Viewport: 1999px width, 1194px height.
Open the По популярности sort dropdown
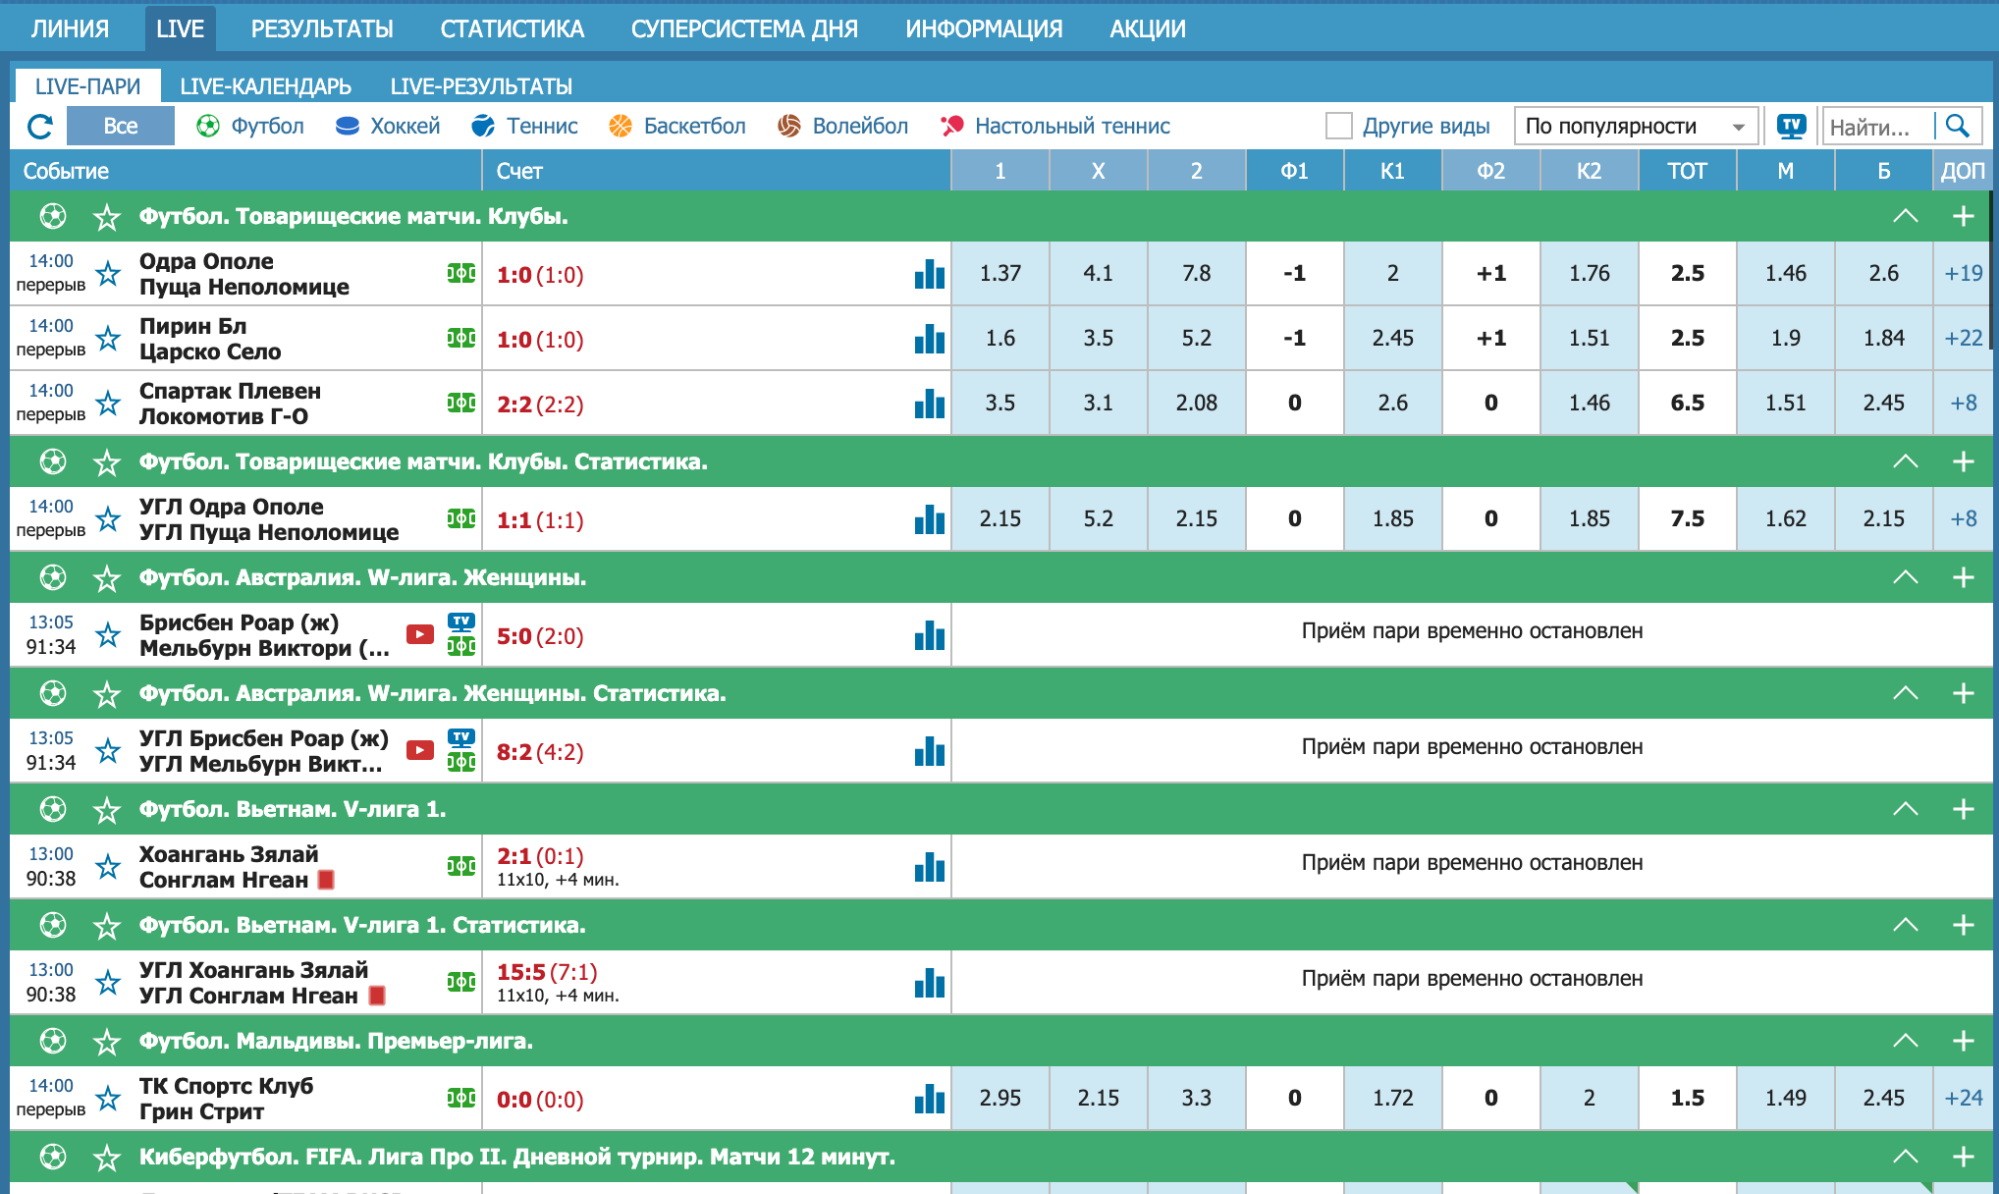[x=1635, y=126]
